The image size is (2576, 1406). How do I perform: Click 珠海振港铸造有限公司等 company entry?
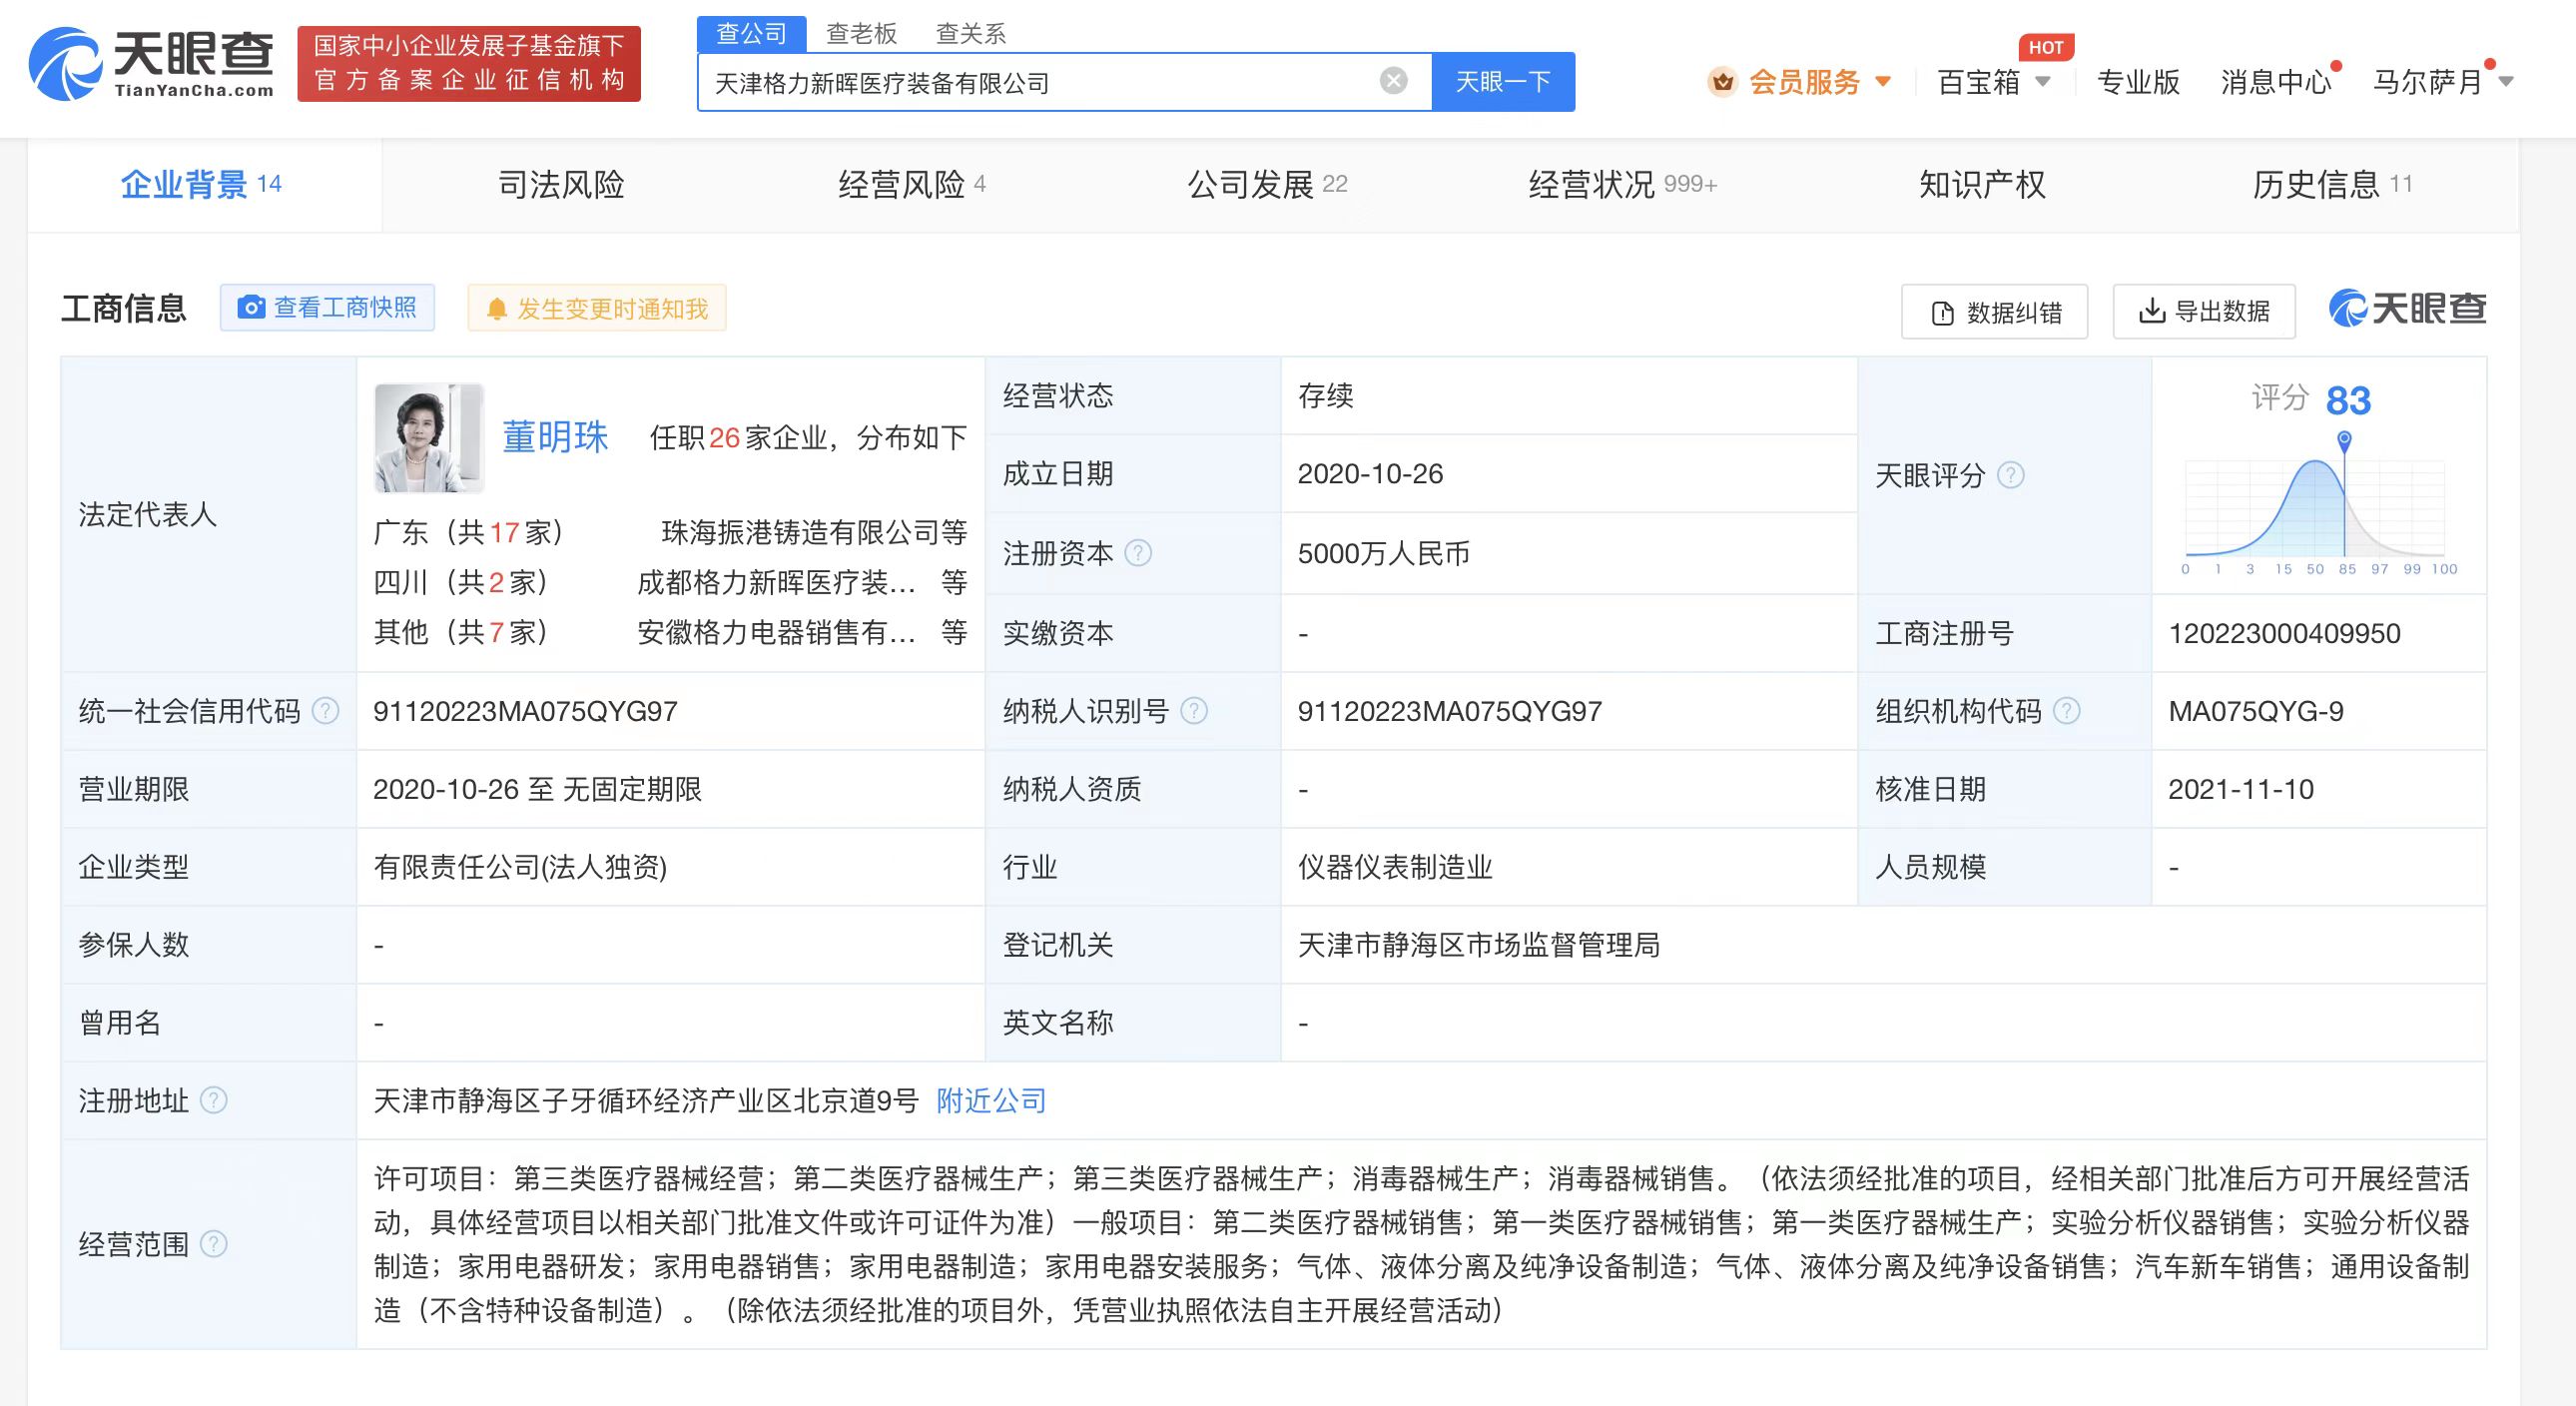814,533
